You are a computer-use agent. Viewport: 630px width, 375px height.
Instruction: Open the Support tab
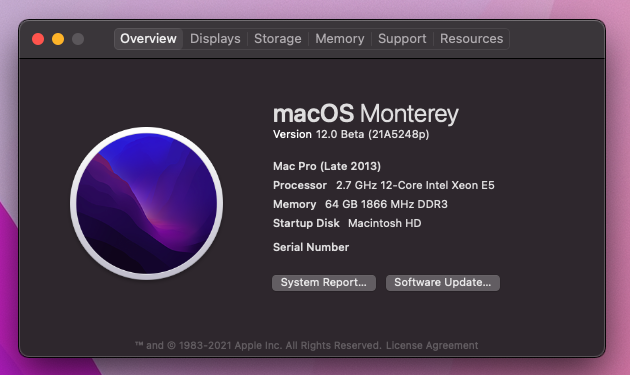402,39
